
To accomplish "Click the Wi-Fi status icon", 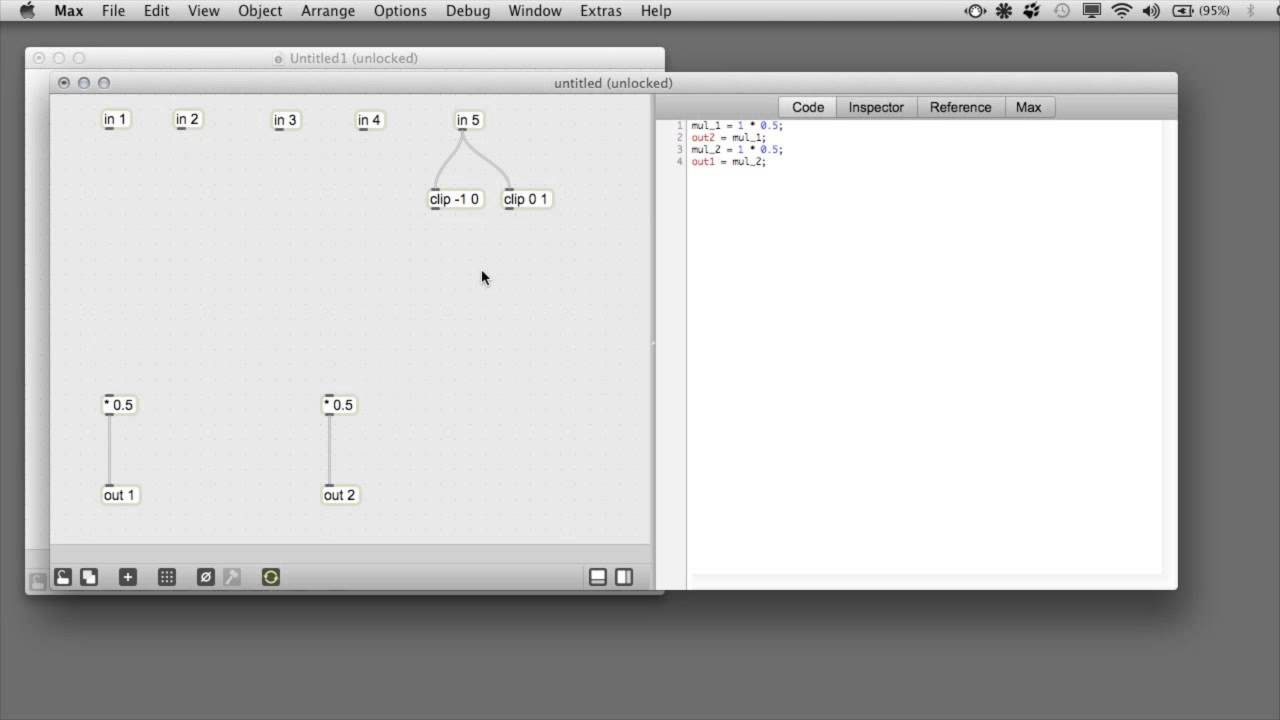I will click(1122, 11).
